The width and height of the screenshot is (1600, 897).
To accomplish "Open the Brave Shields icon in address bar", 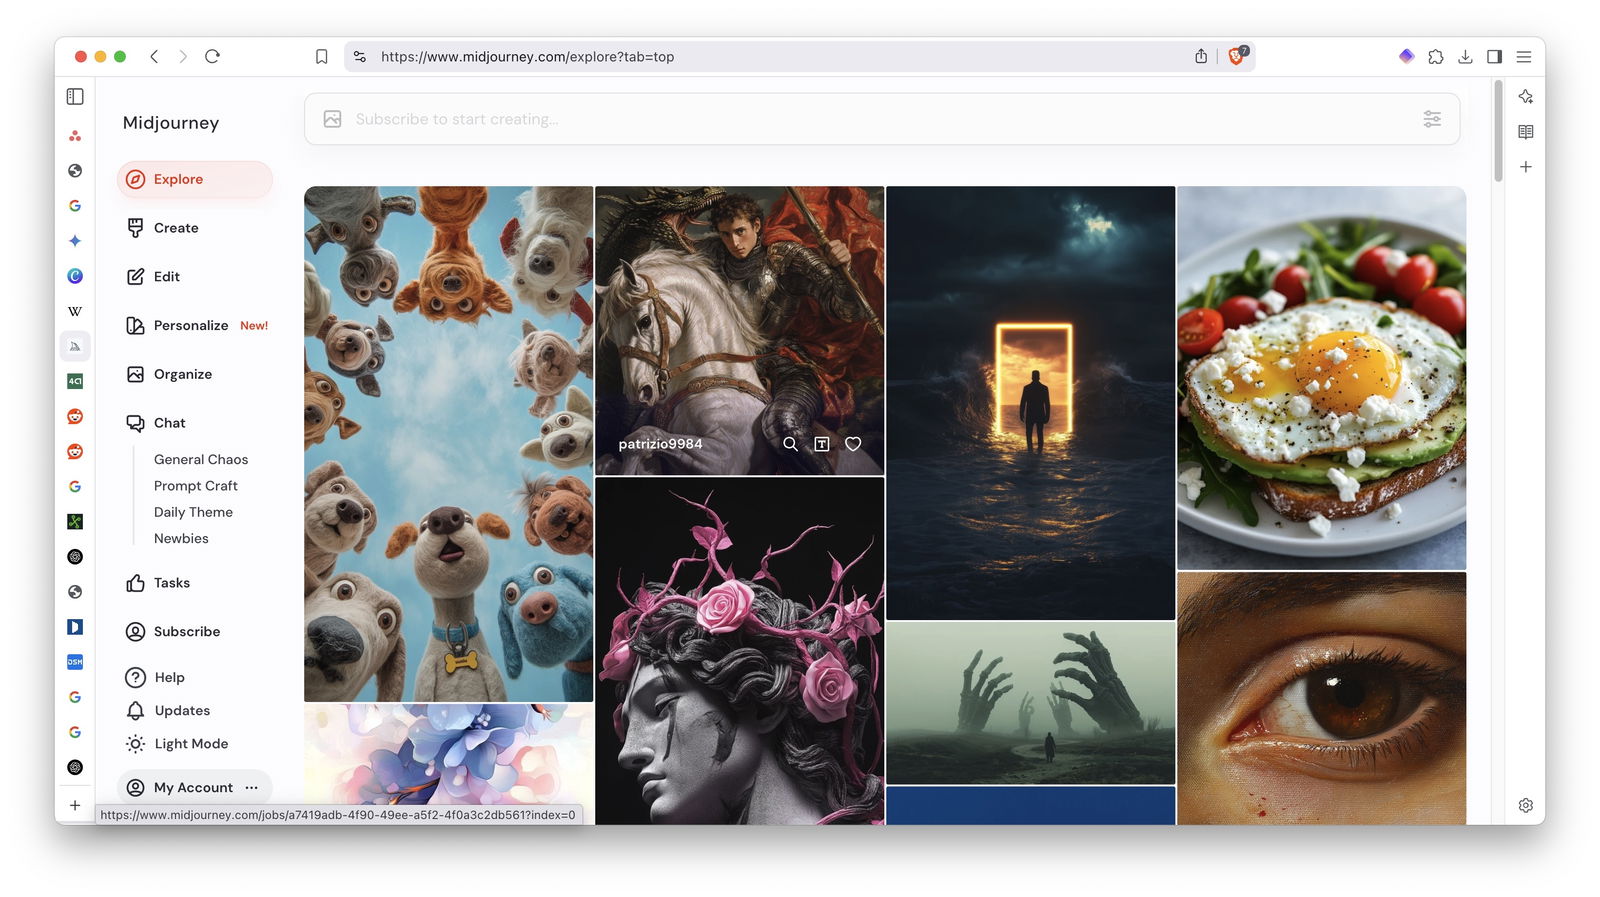I will click(x=1237, y=56).
